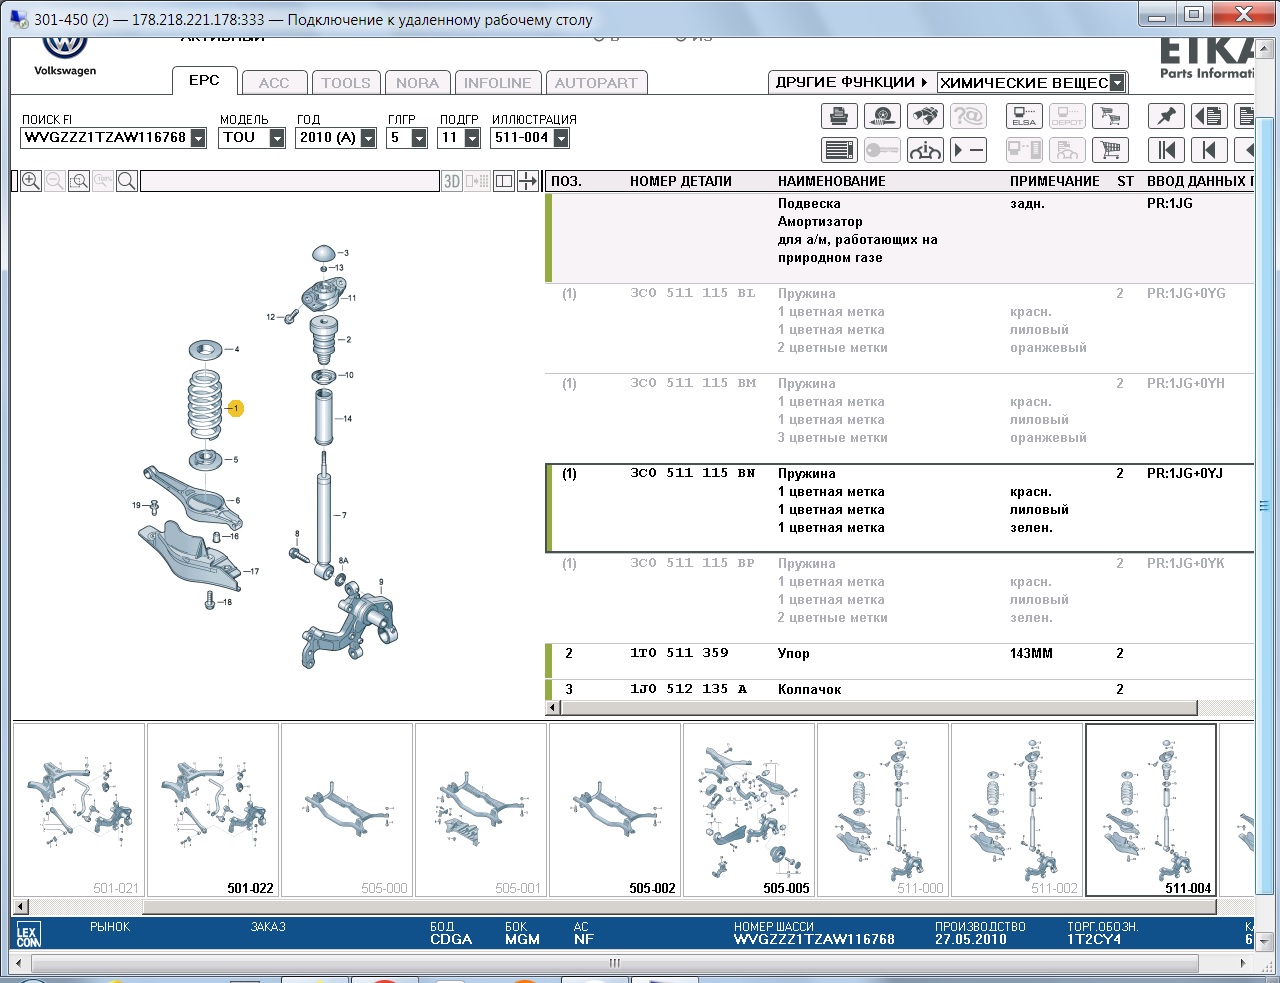
Task: Click the binoculars search icon
Action: point(925,116)
